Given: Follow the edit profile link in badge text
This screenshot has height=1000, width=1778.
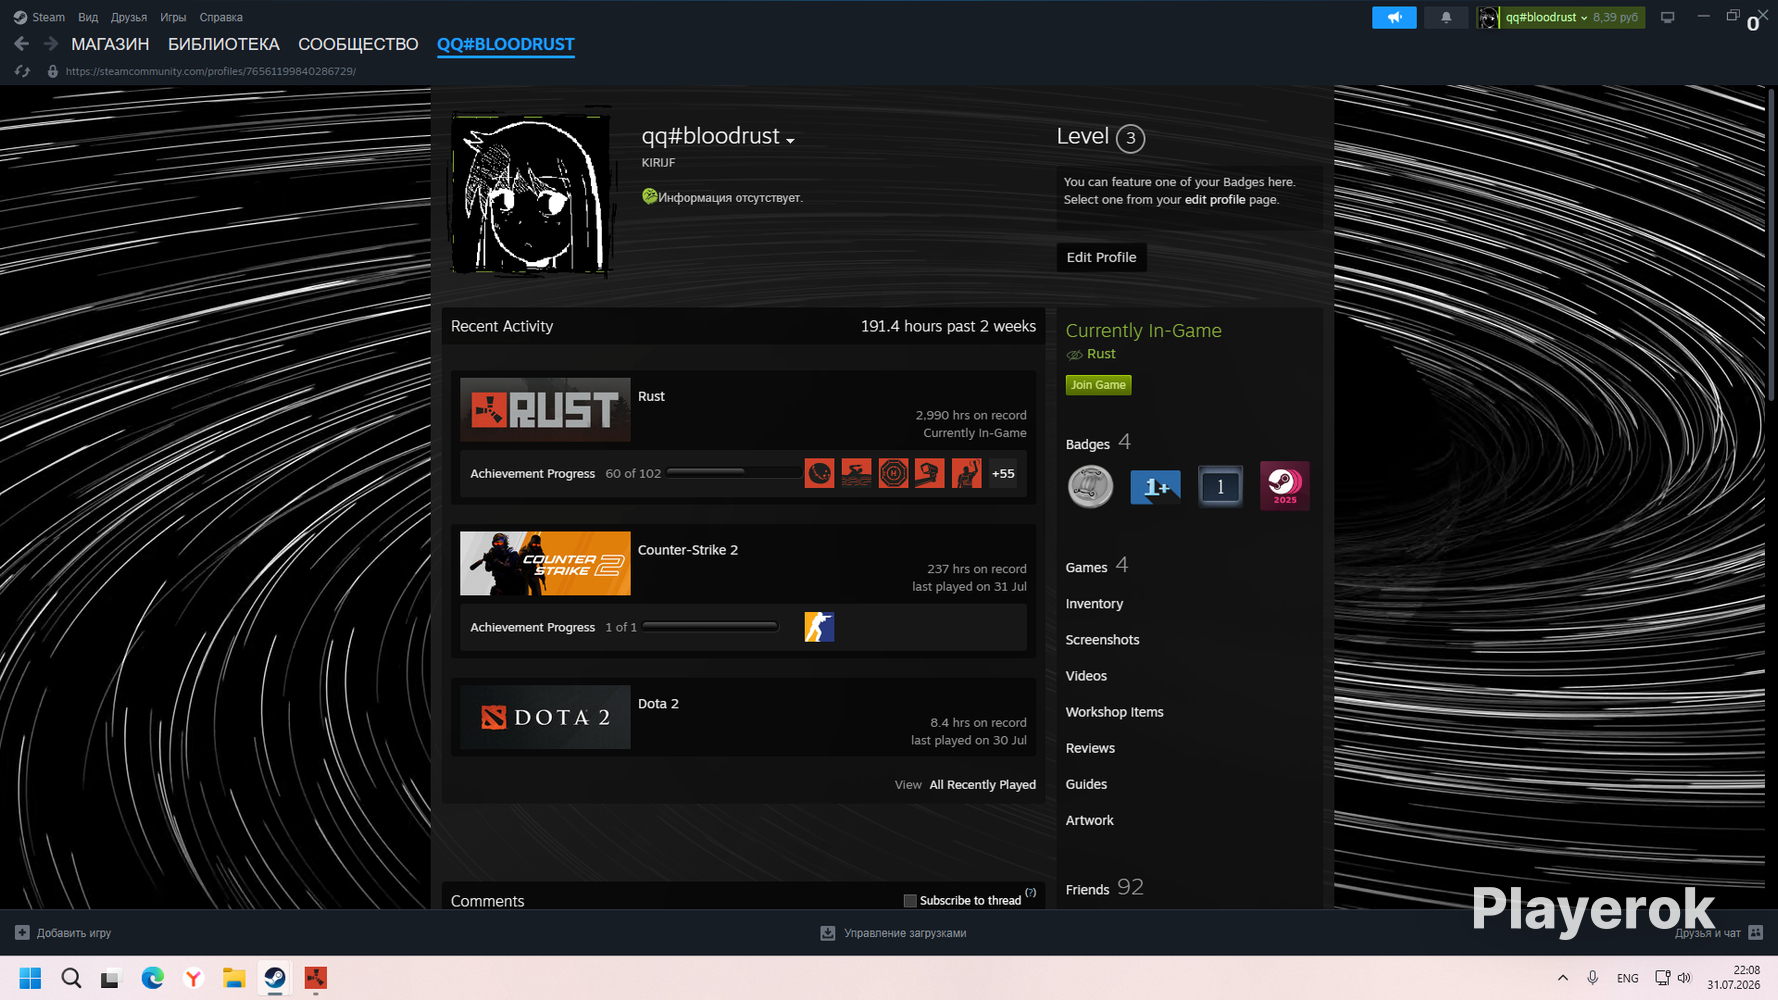Looking at the screenshot, I should tap(1215, 200).
